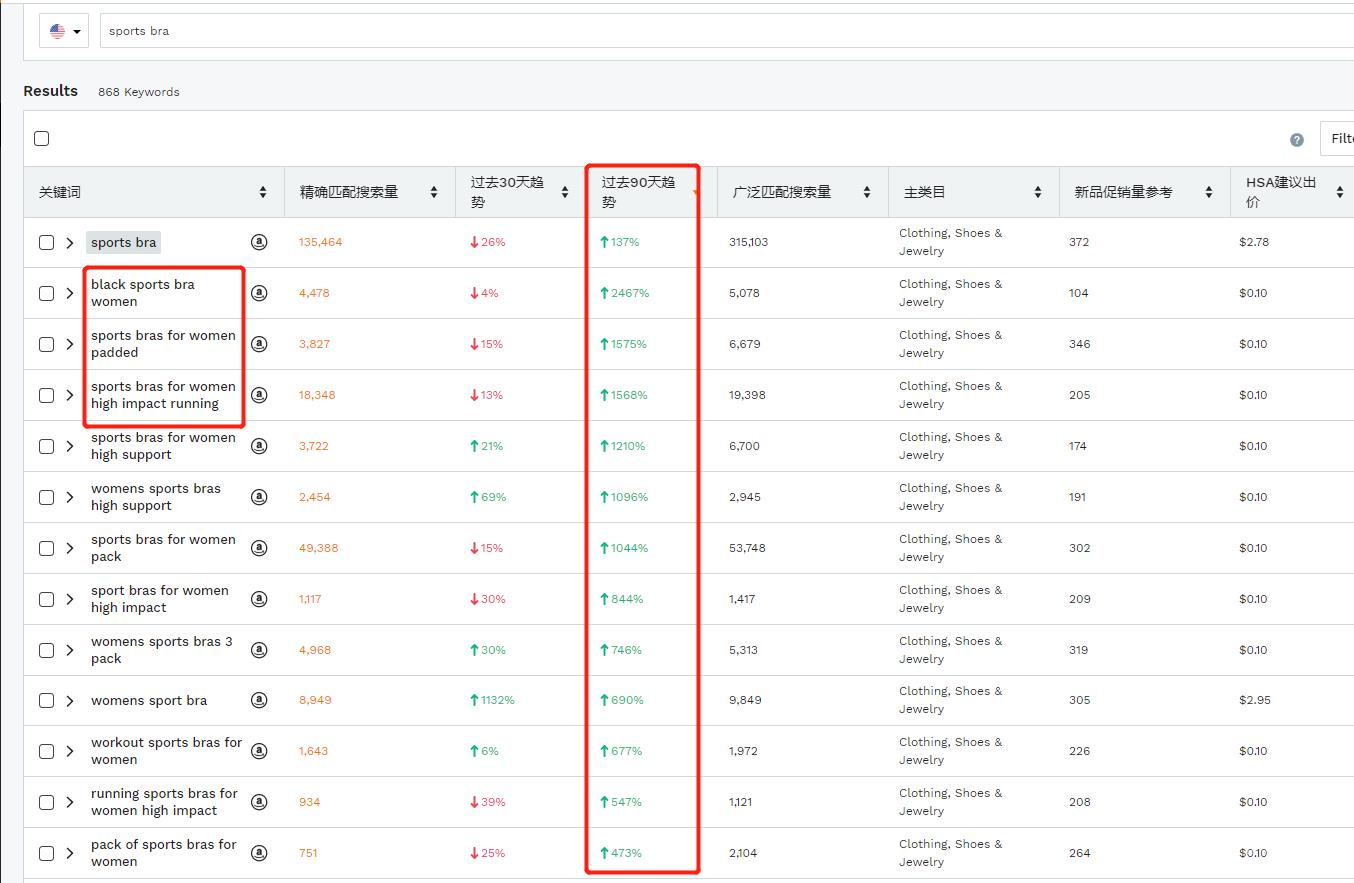Click the 关键词 column header
Screen dimensions: 1354x883
[60, 192]
